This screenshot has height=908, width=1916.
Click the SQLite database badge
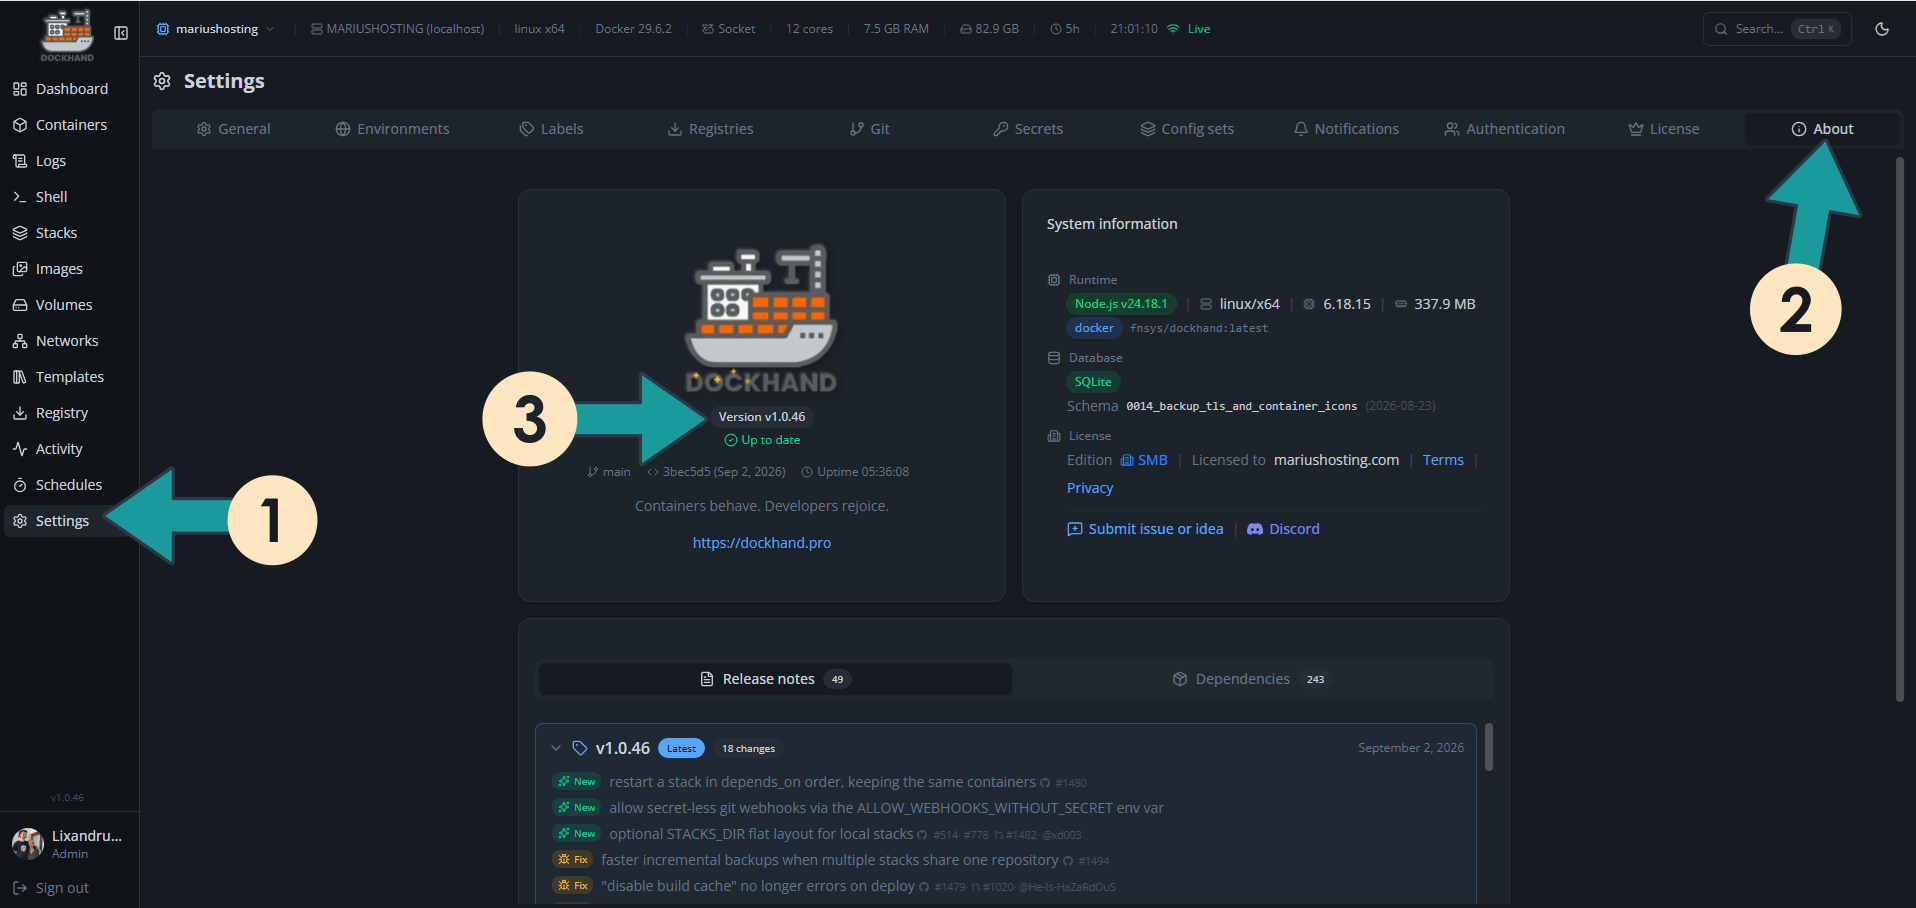tap(1093, 382)
